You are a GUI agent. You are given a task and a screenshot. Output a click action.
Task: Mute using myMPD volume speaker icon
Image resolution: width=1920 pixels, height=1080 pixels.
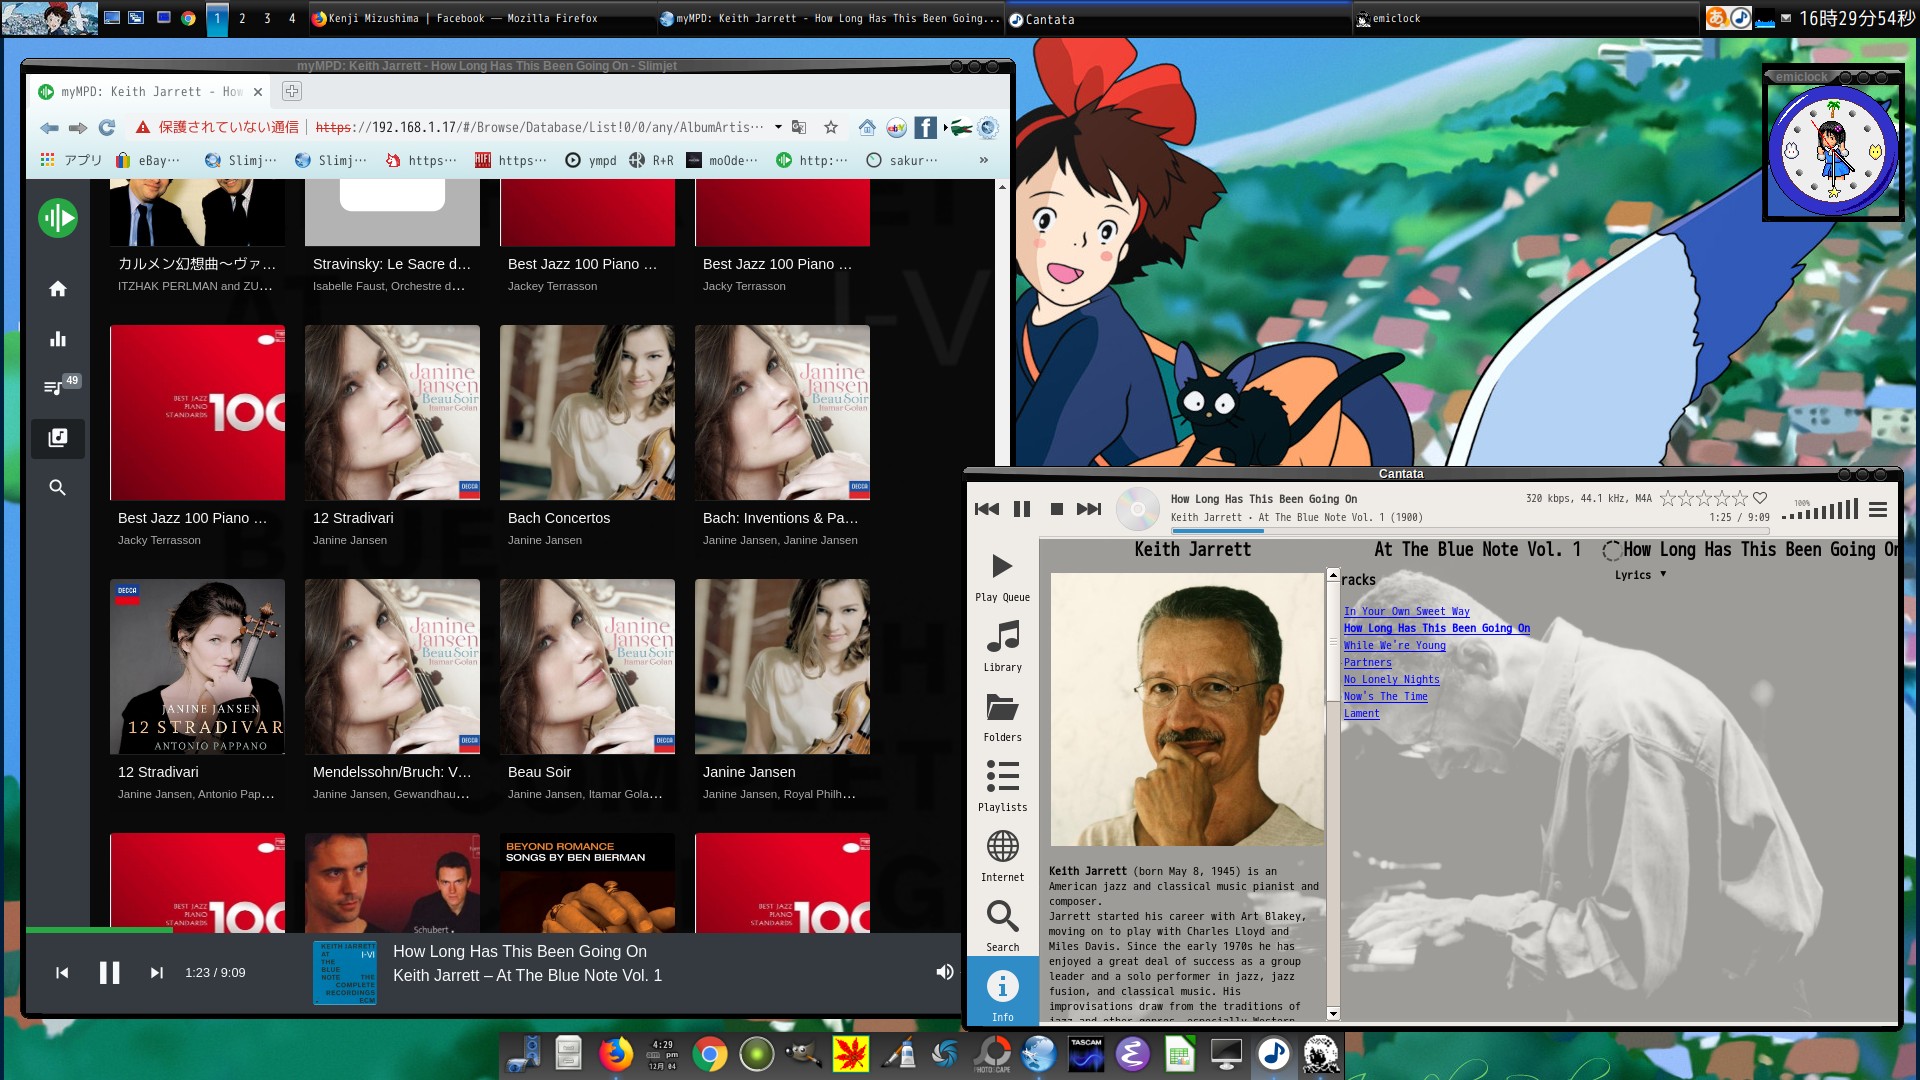pyautogui.click(x=944, y=972)
